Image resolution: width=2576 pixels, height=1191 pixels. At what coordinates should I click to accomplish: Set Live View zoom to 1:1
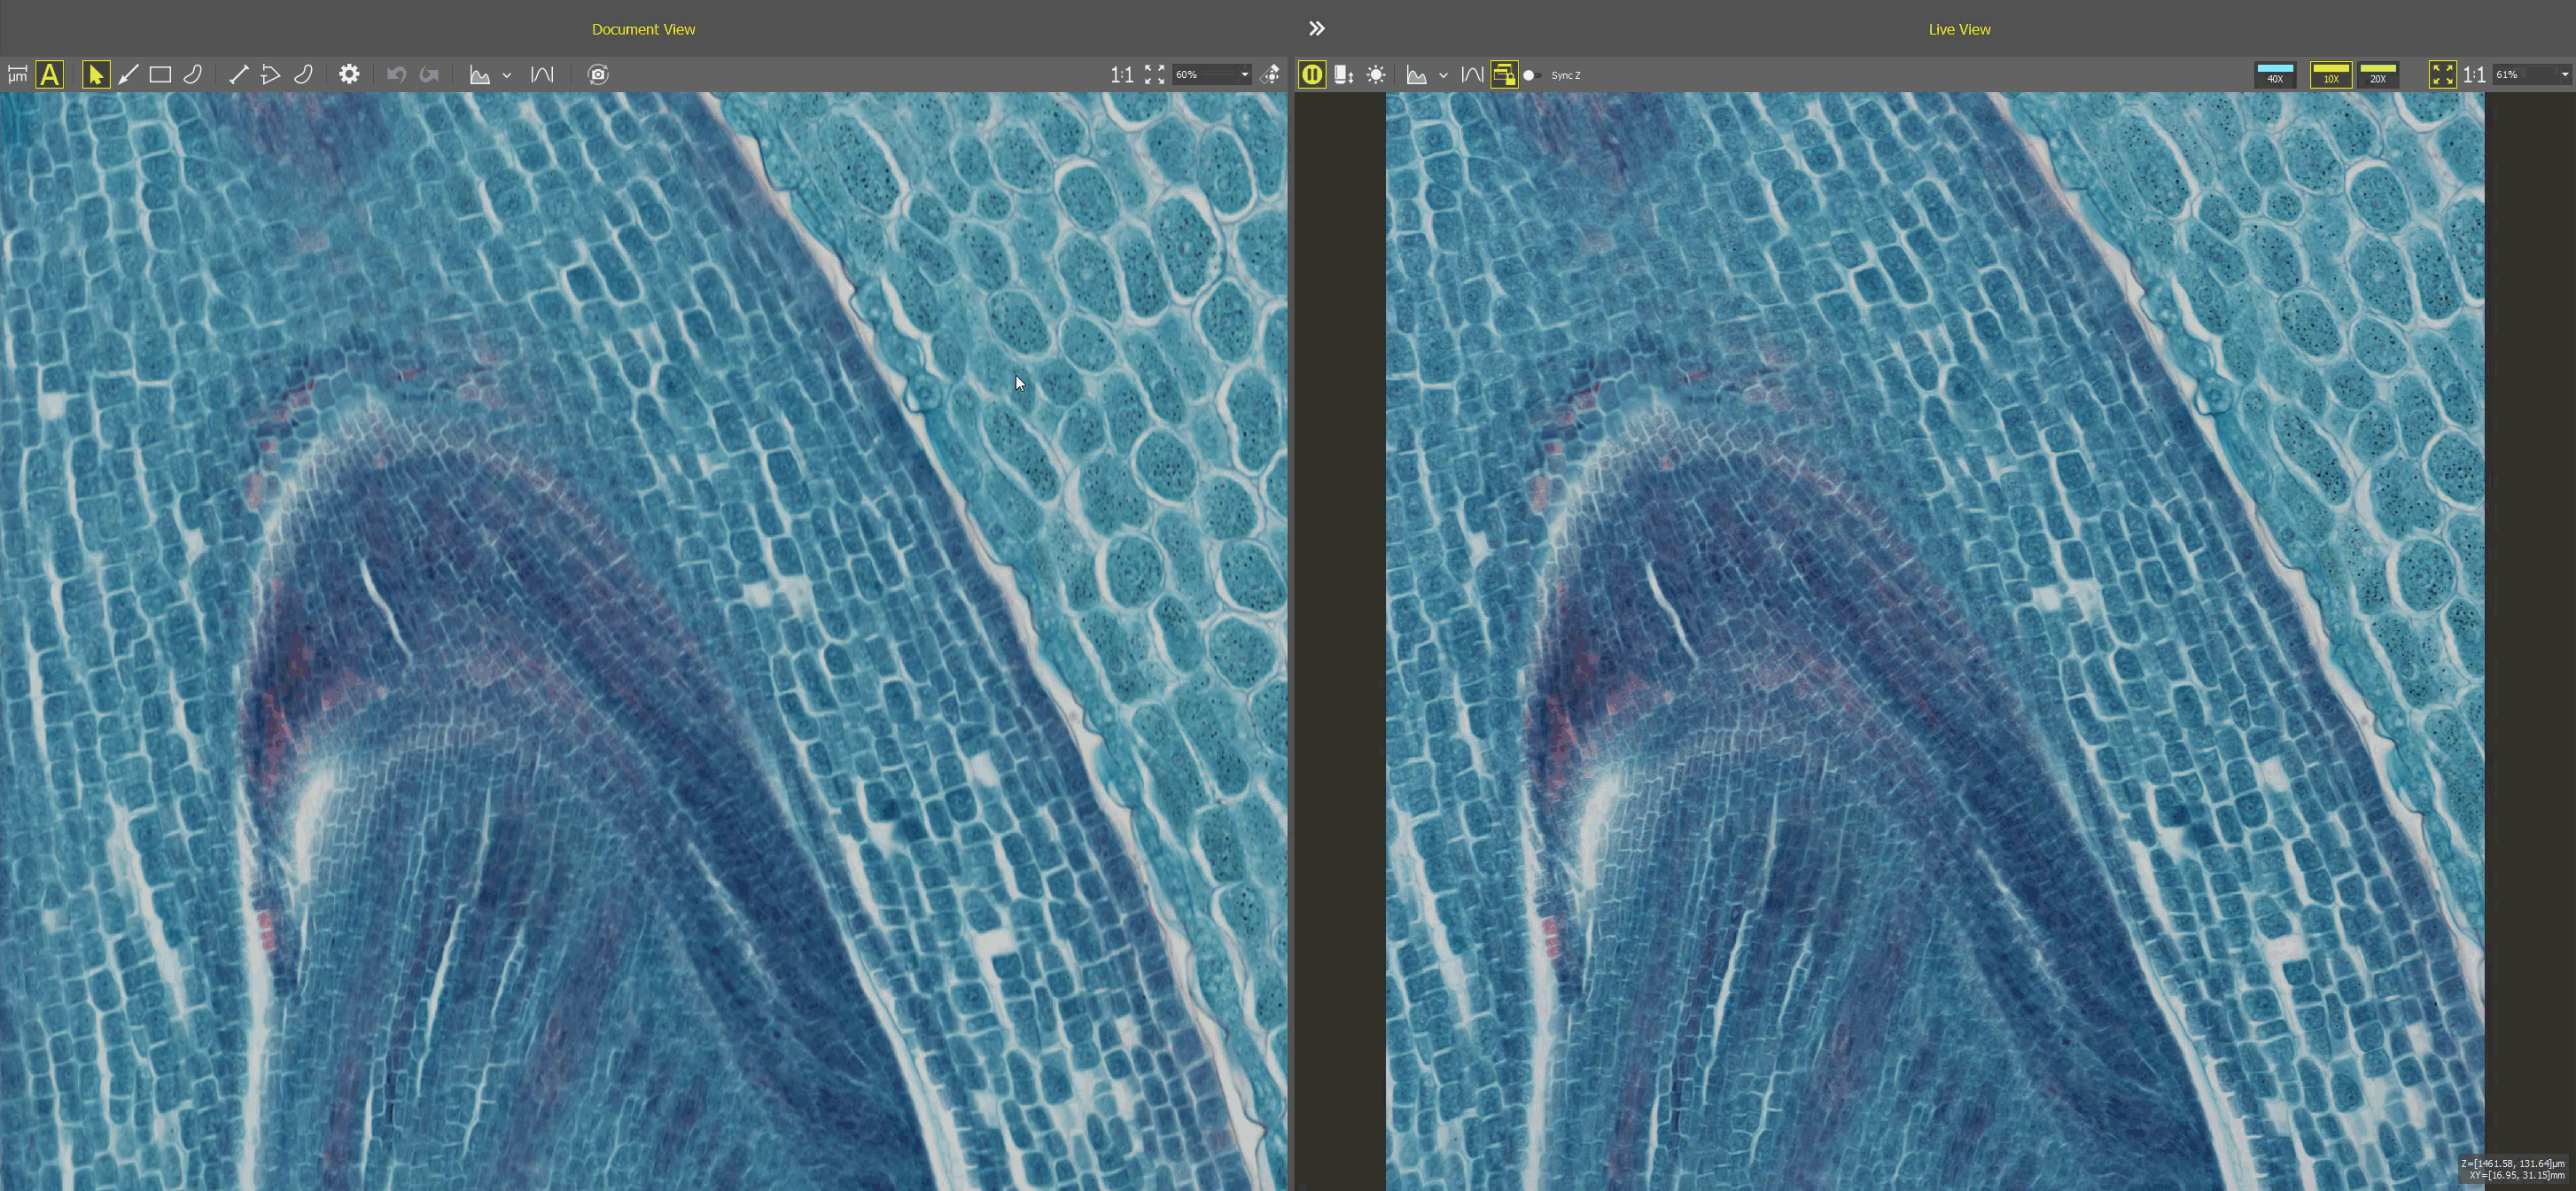(x=2475, y=75)
